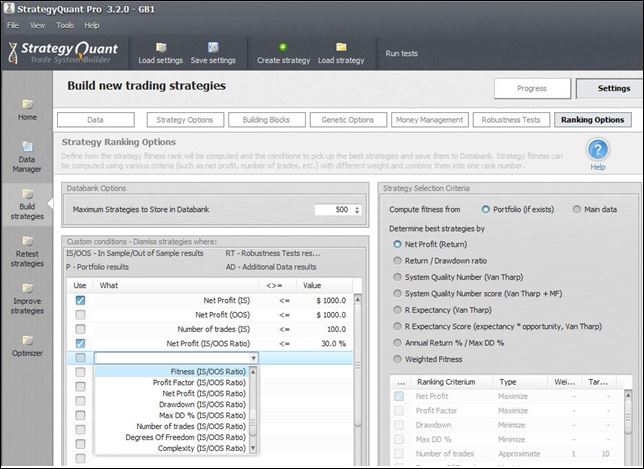Uncheck the Net Profit (IS) condition checkbox
The width and height of the screenshot is (644, 469).
coord(80,300)
